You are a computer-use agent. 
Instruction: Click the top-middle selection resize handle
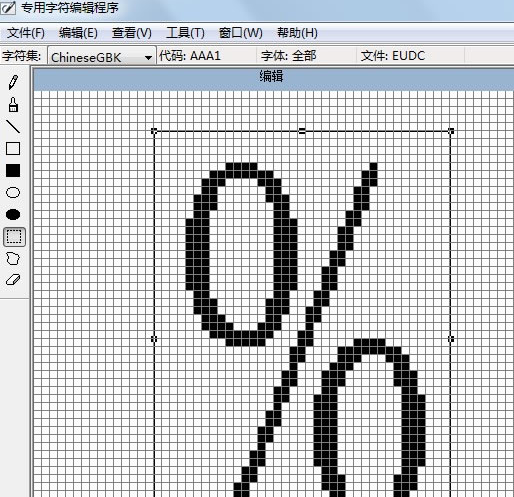coord(302,131)
